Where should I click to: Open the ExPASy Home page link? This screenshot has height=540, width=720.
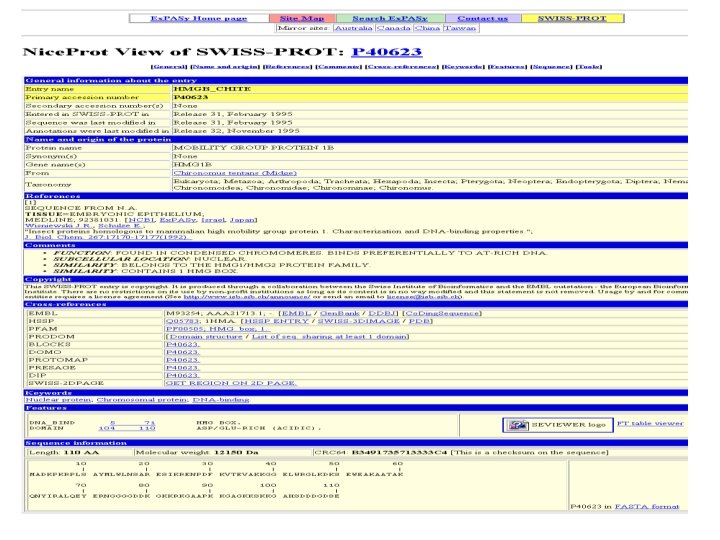[199, 18]
